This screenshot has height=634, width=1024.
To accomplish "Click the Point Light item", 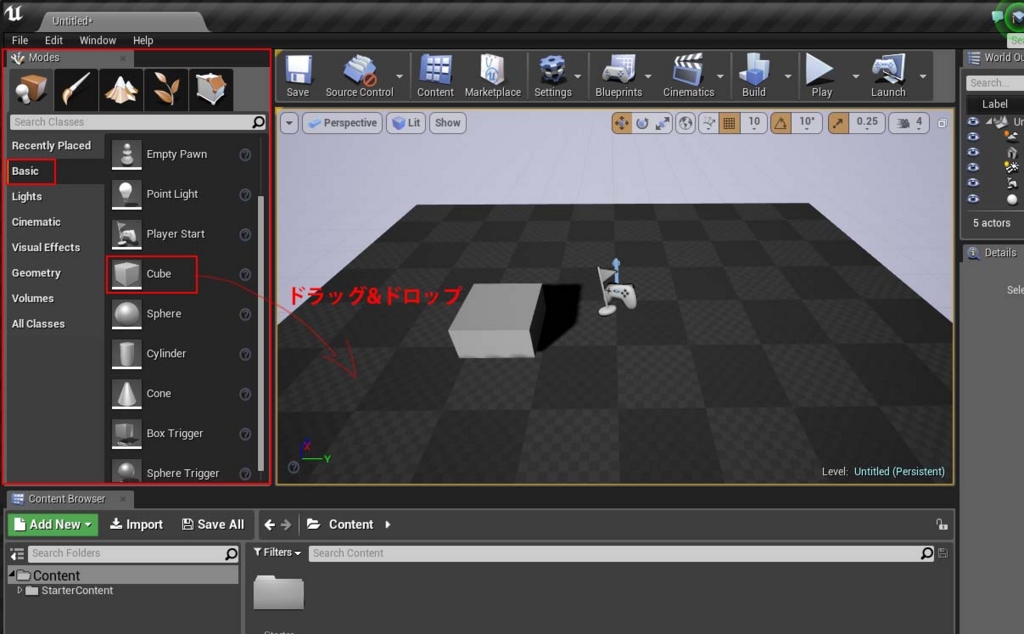I will [179, 195].
